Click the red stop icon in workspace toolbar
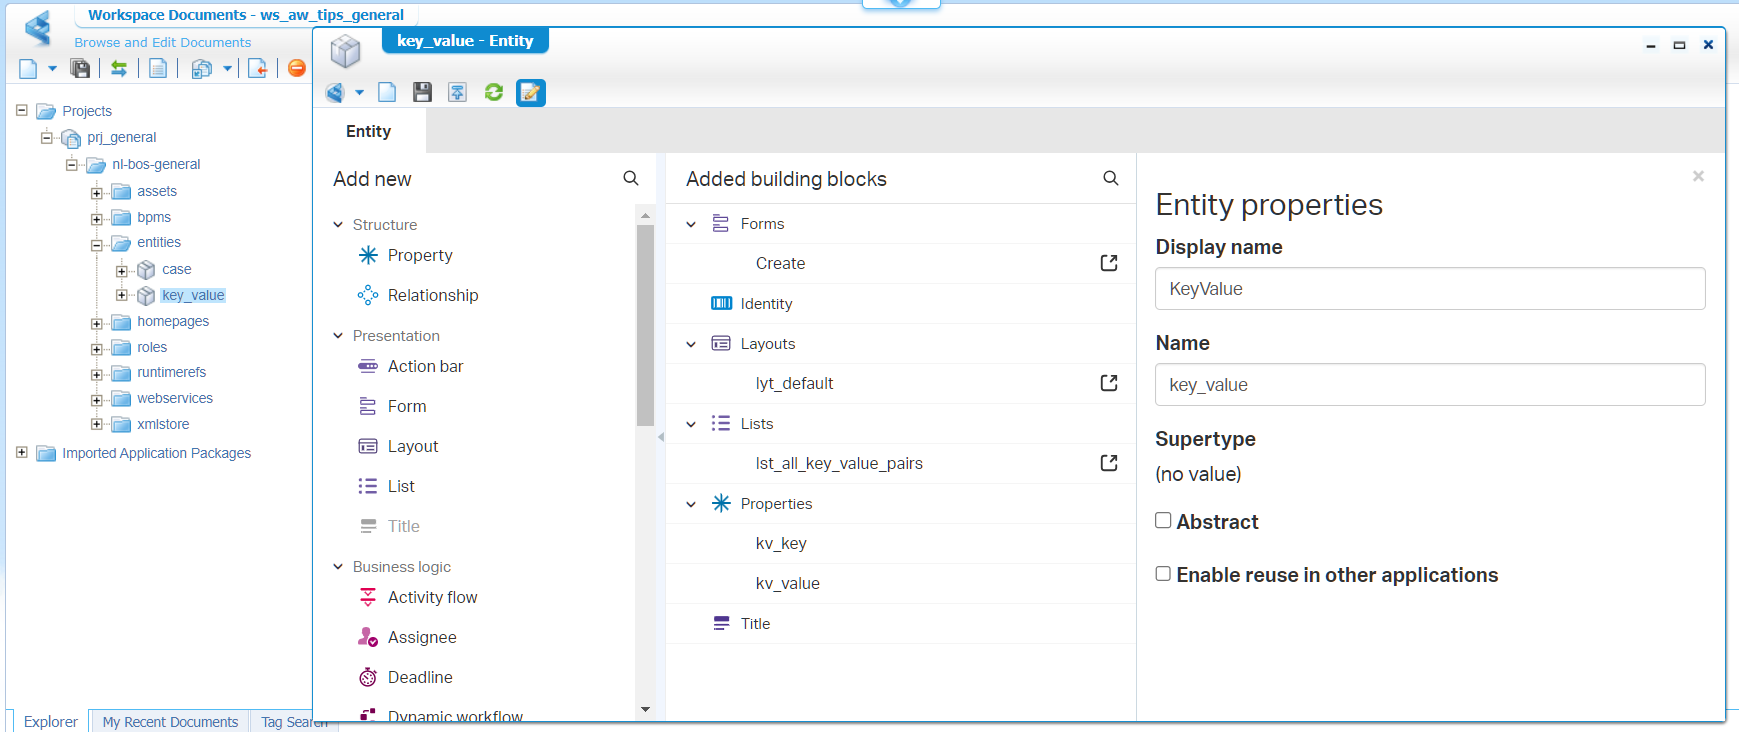1739x732 pixels. coord(297,68)
